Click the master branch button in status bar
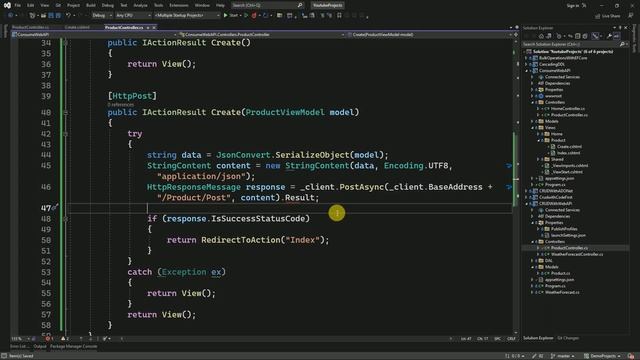Screen dimensions: 640x360 tap(563, 356)
